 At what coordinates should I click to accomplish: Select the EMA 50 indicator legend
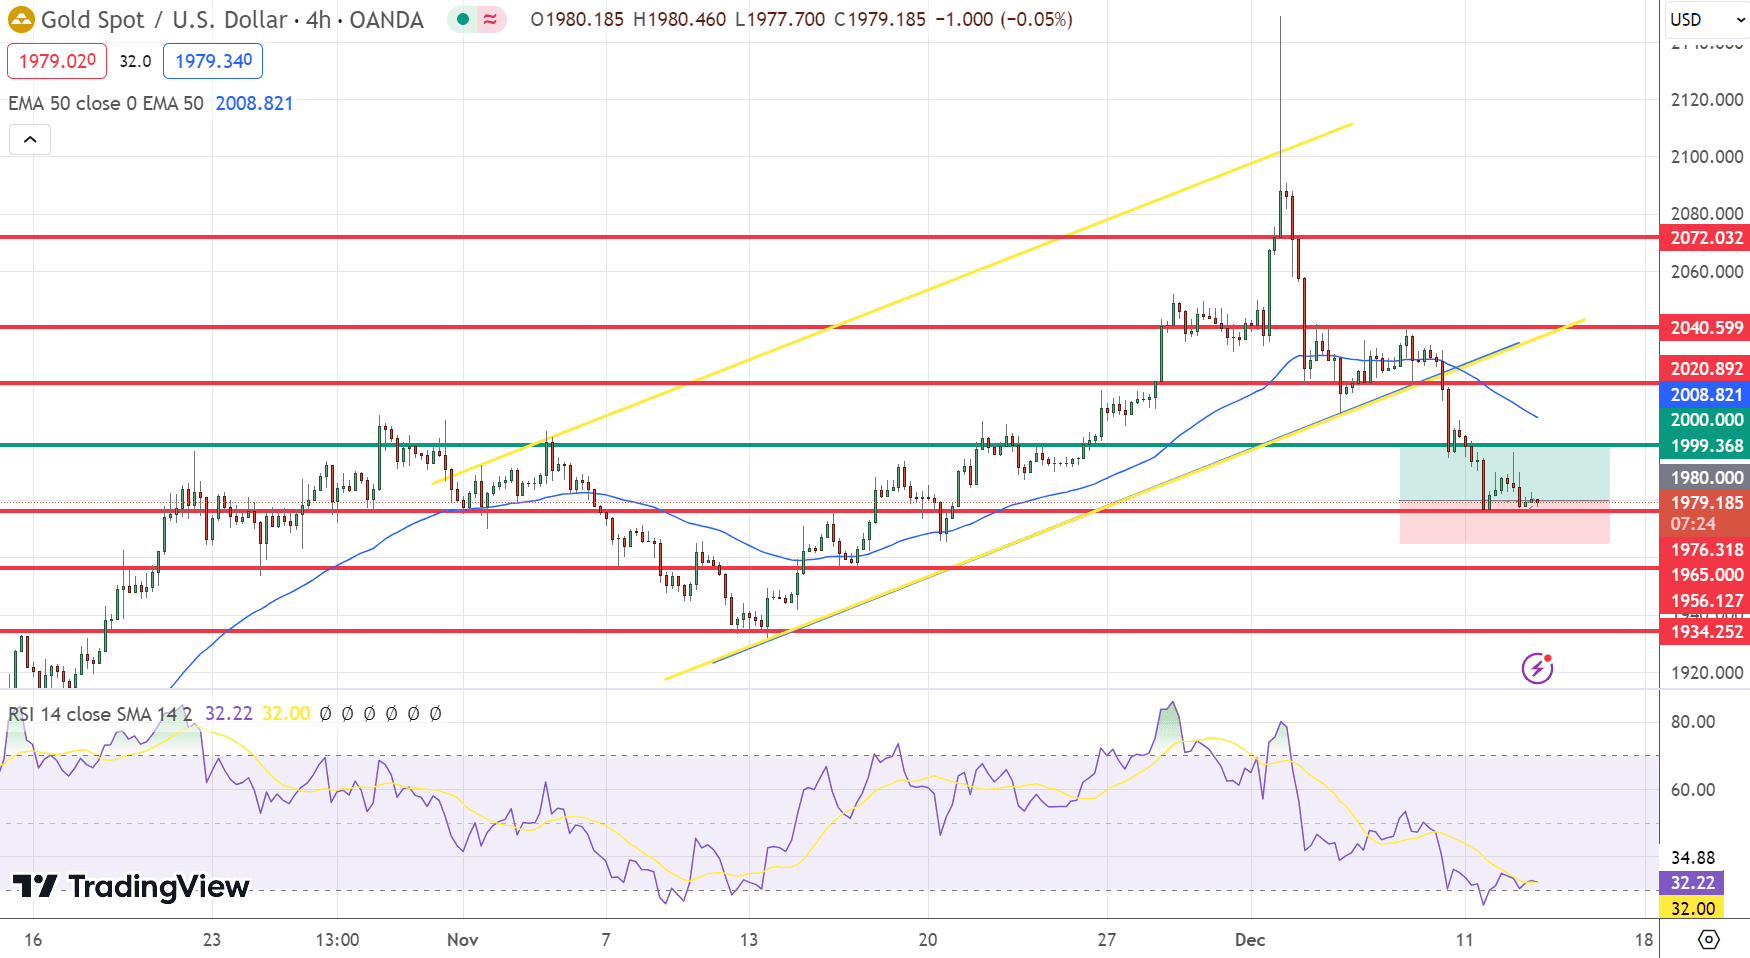pos(106,103)
